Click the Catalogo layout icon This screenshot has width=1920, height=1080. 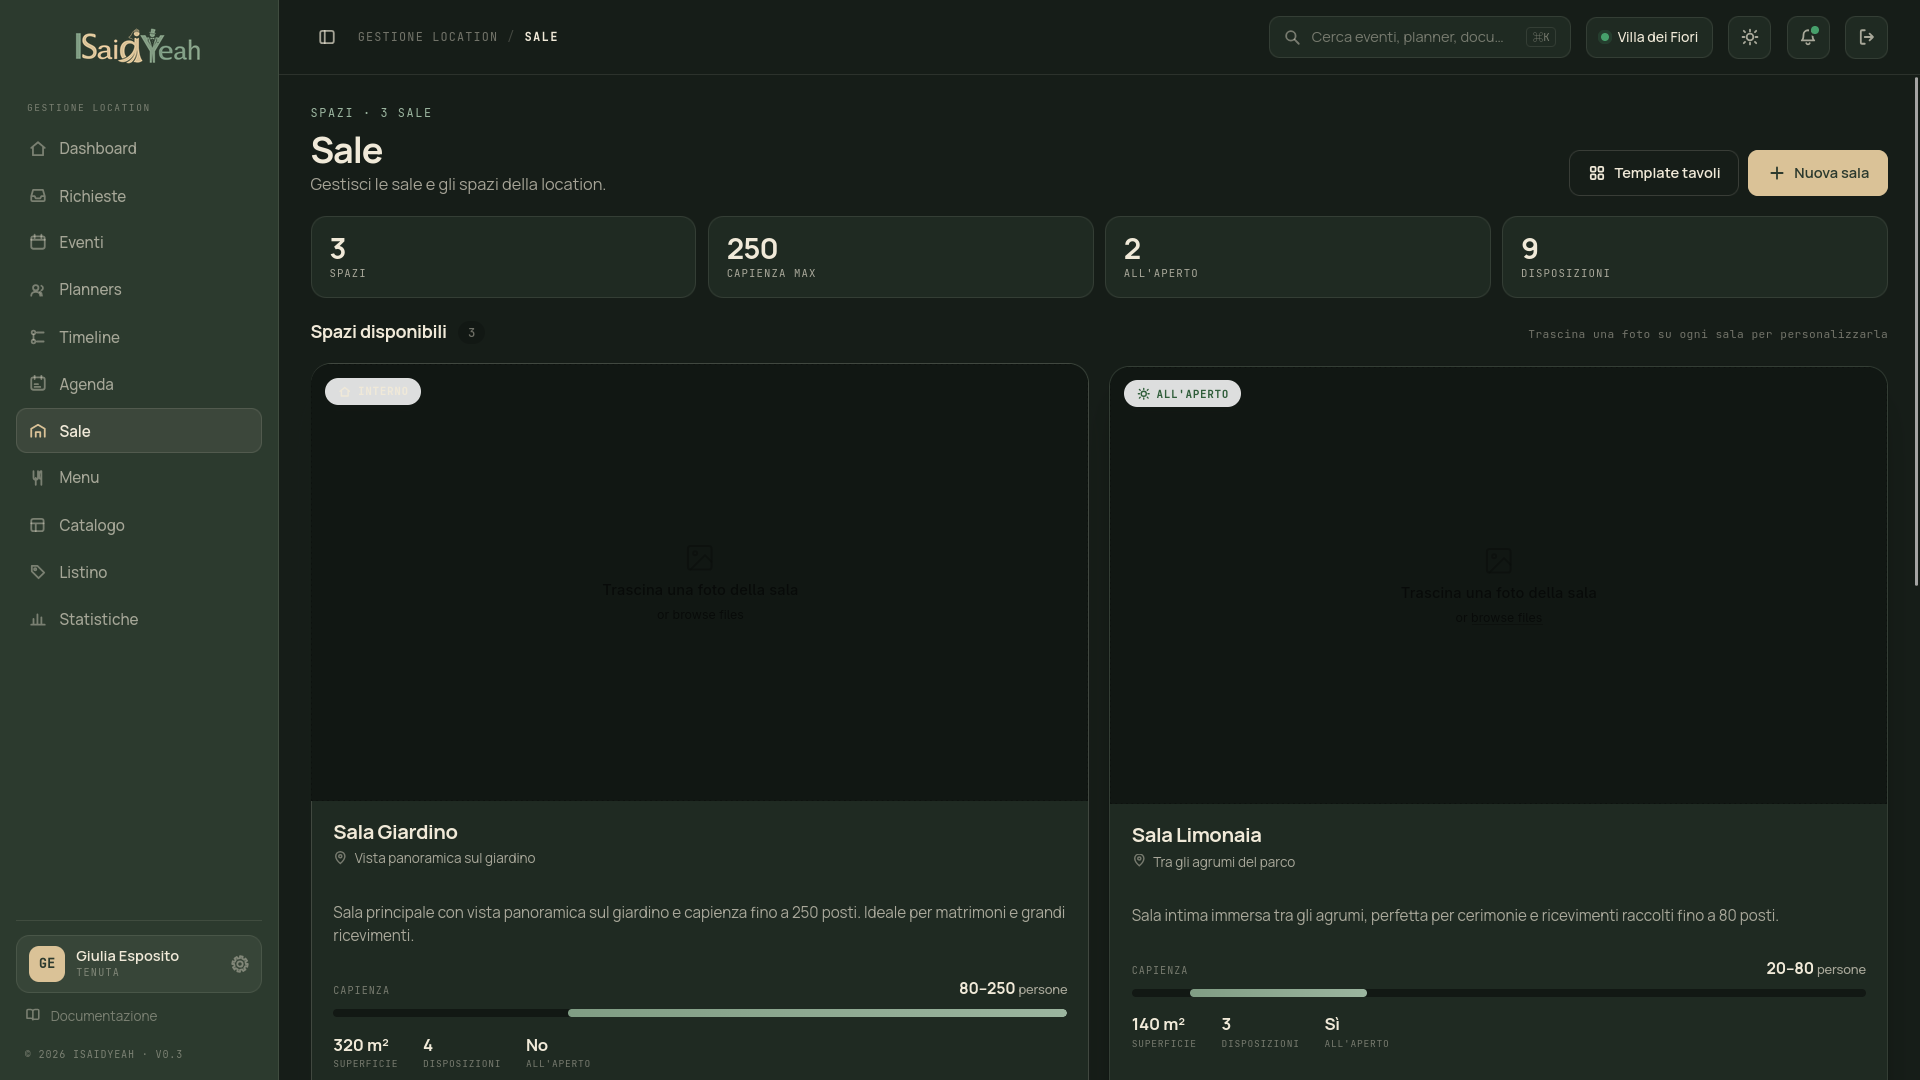38,525
